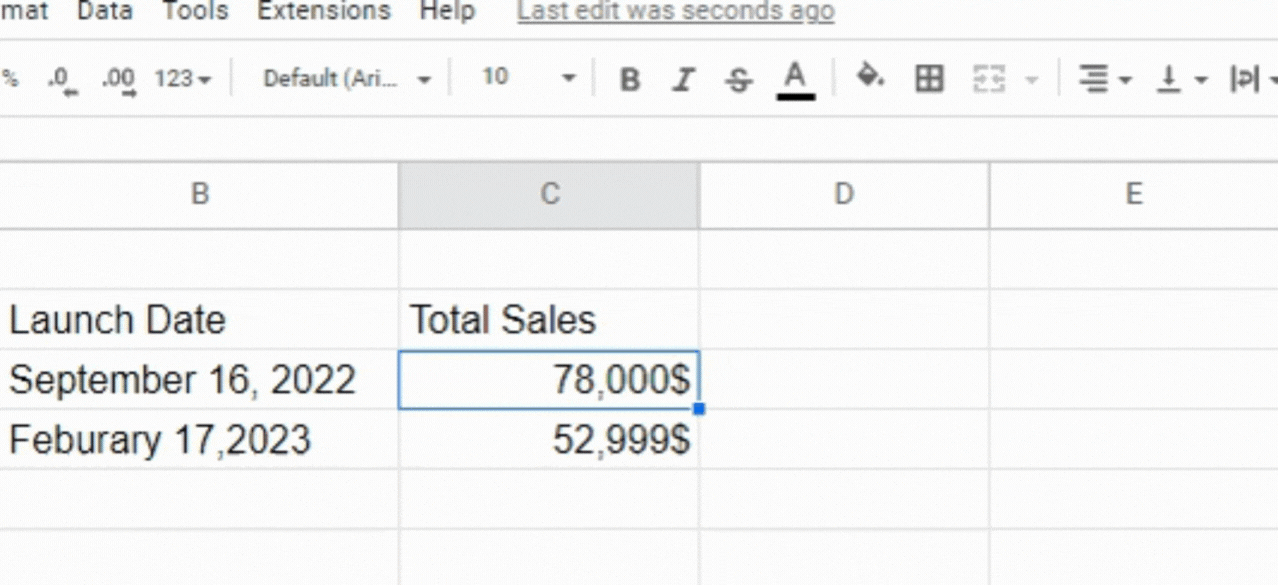Image resolution: width=1278 pixels, height=585 pixels.
Task: Open the Help menu
Action: 447,12
